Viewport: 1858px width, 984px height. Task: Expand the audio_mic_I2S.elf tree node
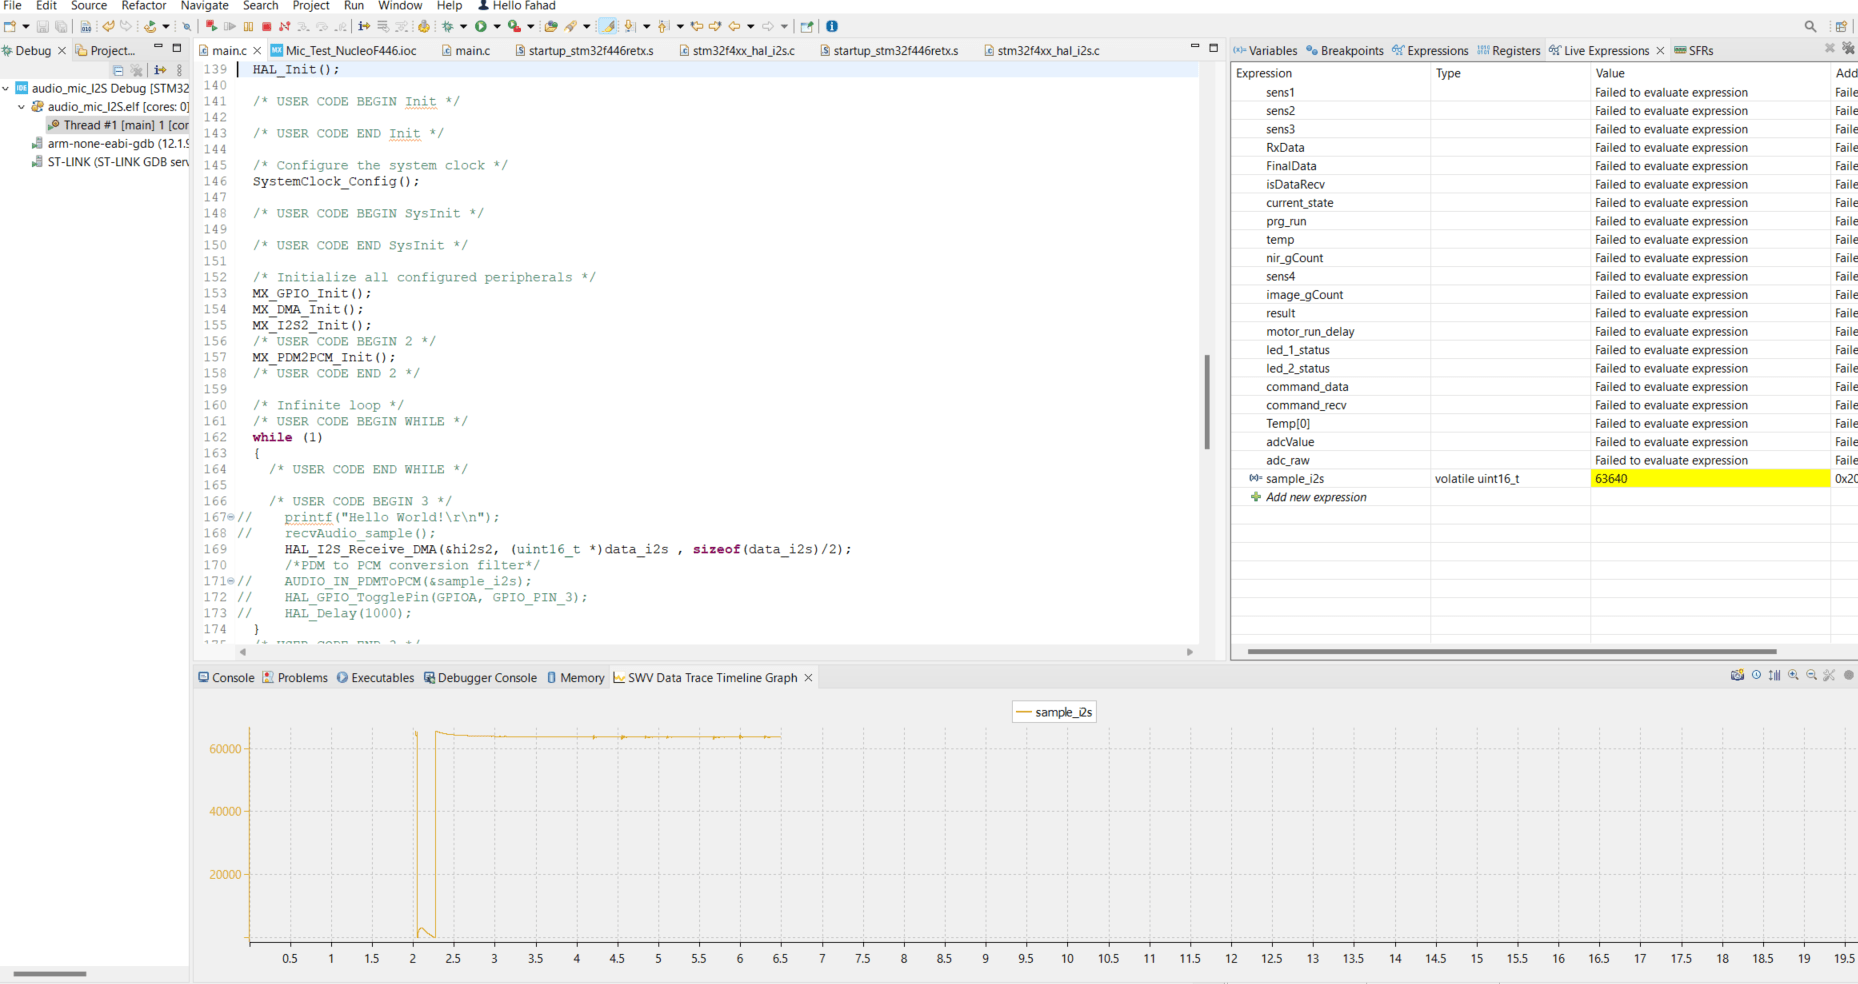[x=22, y=107]
